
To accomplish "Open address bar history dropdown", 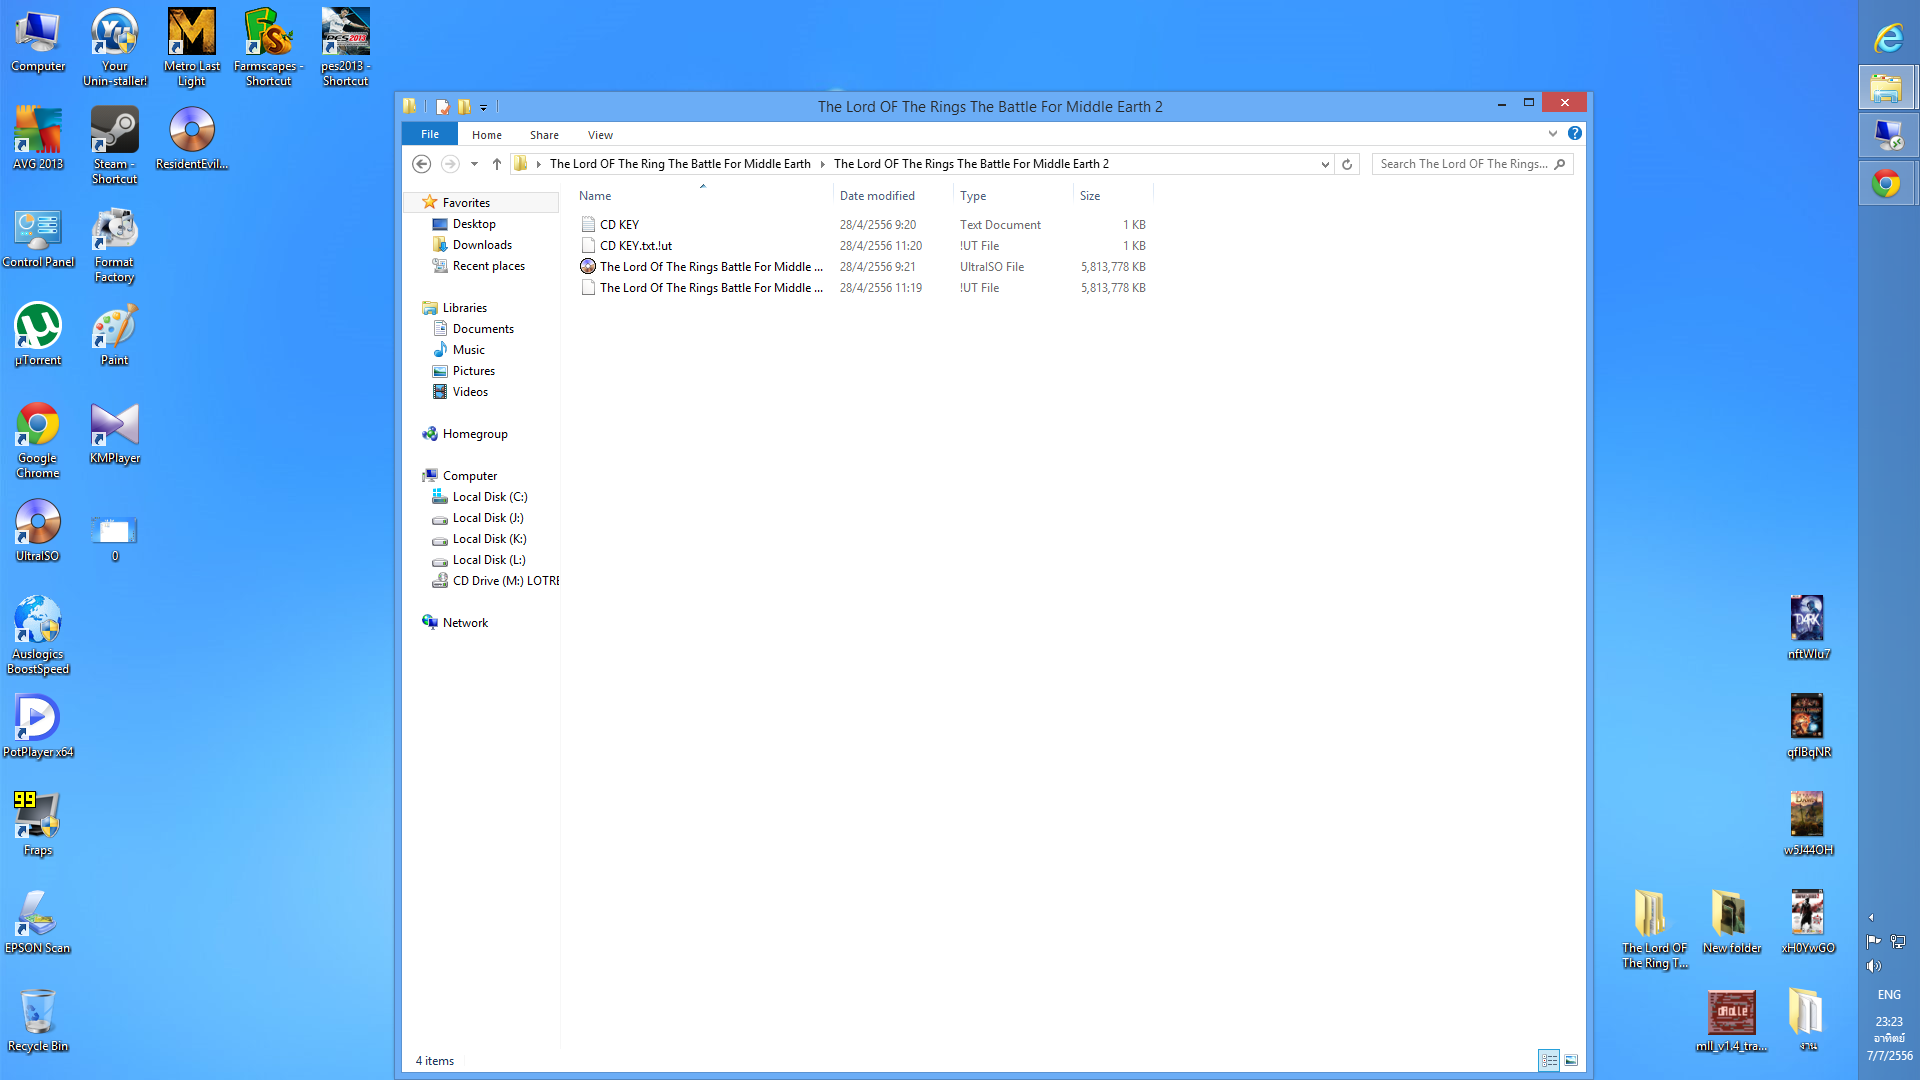I will tap(1325, 164).
